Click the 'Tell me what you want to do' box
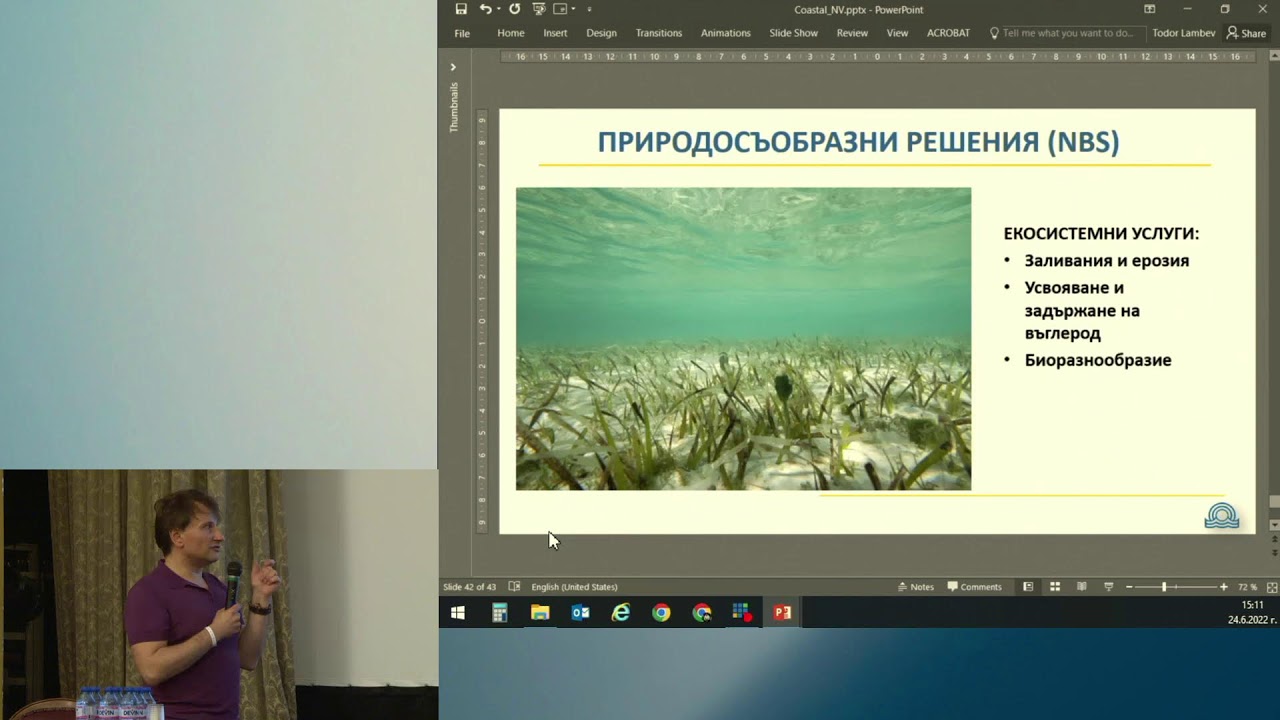 pyautogui.click(x=1066, y=33)
